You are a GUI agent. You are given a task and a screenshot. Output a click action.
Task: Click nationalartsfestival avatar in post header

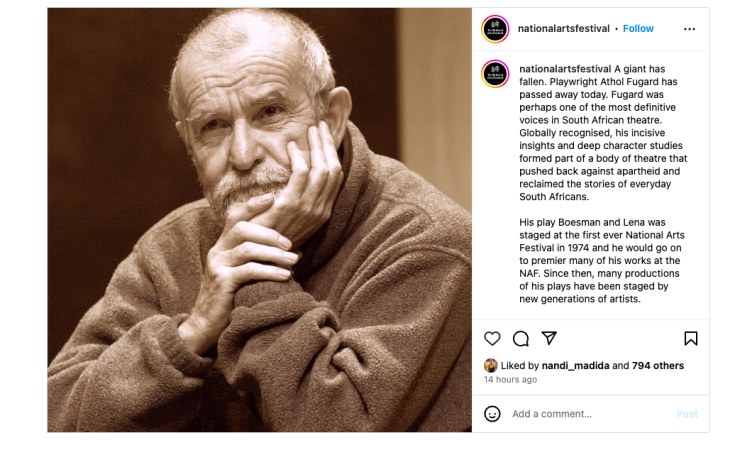pyautogui.click(x=495, y=29)
